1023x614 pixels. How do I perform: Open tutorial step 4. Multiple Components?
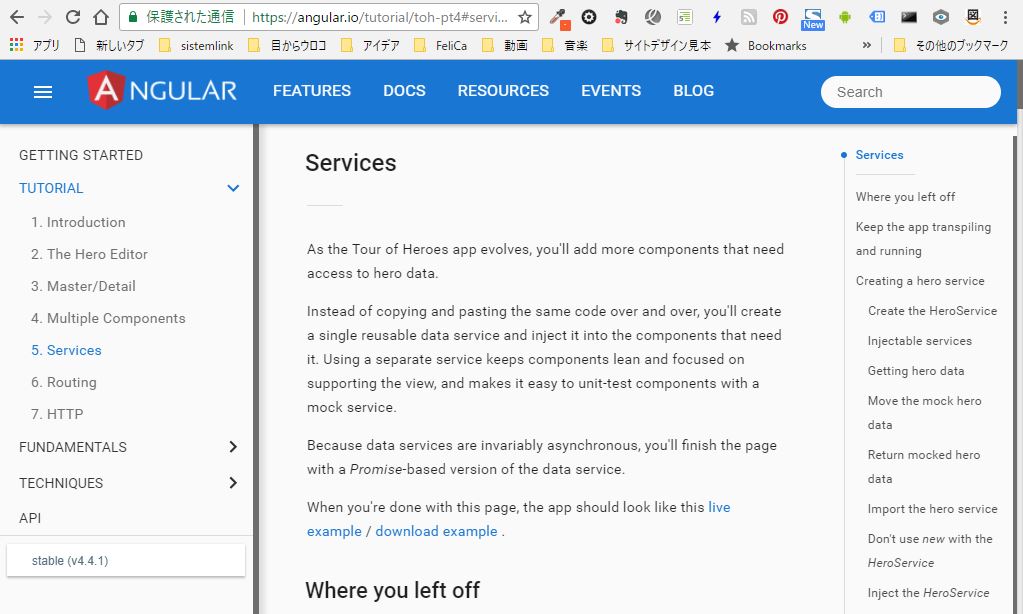(108, 318)
